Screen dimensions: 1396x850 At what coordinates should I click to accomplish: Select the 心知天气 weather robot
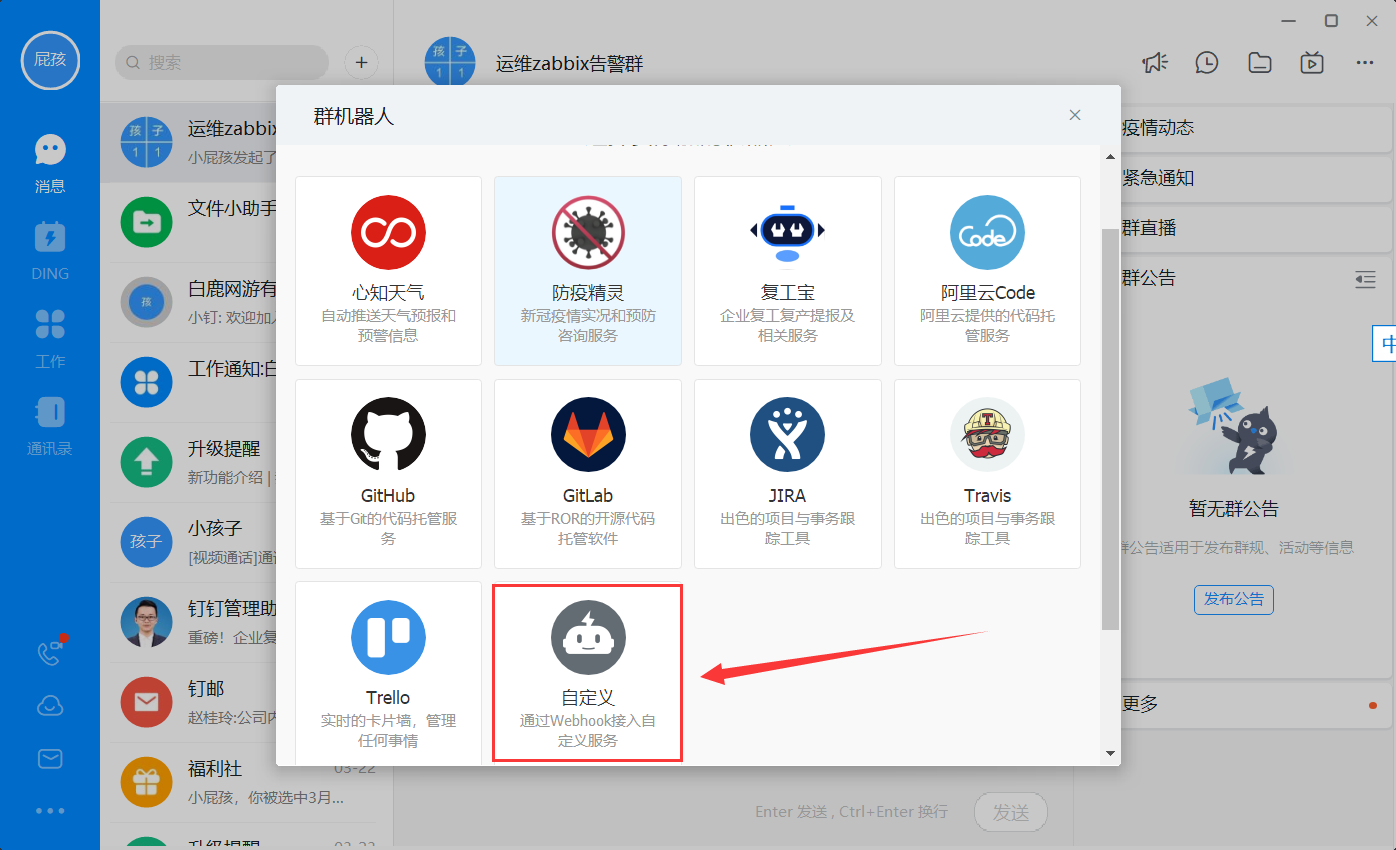click(388, 271)
